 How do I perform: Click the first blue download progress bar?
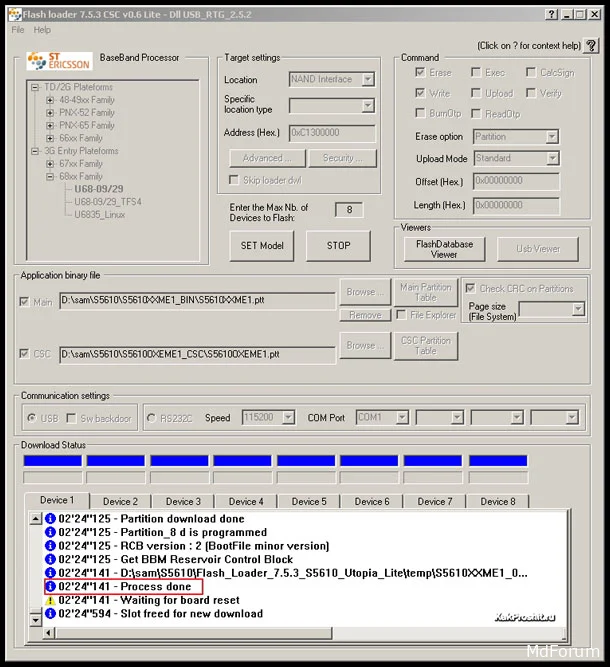click(52, 461)
